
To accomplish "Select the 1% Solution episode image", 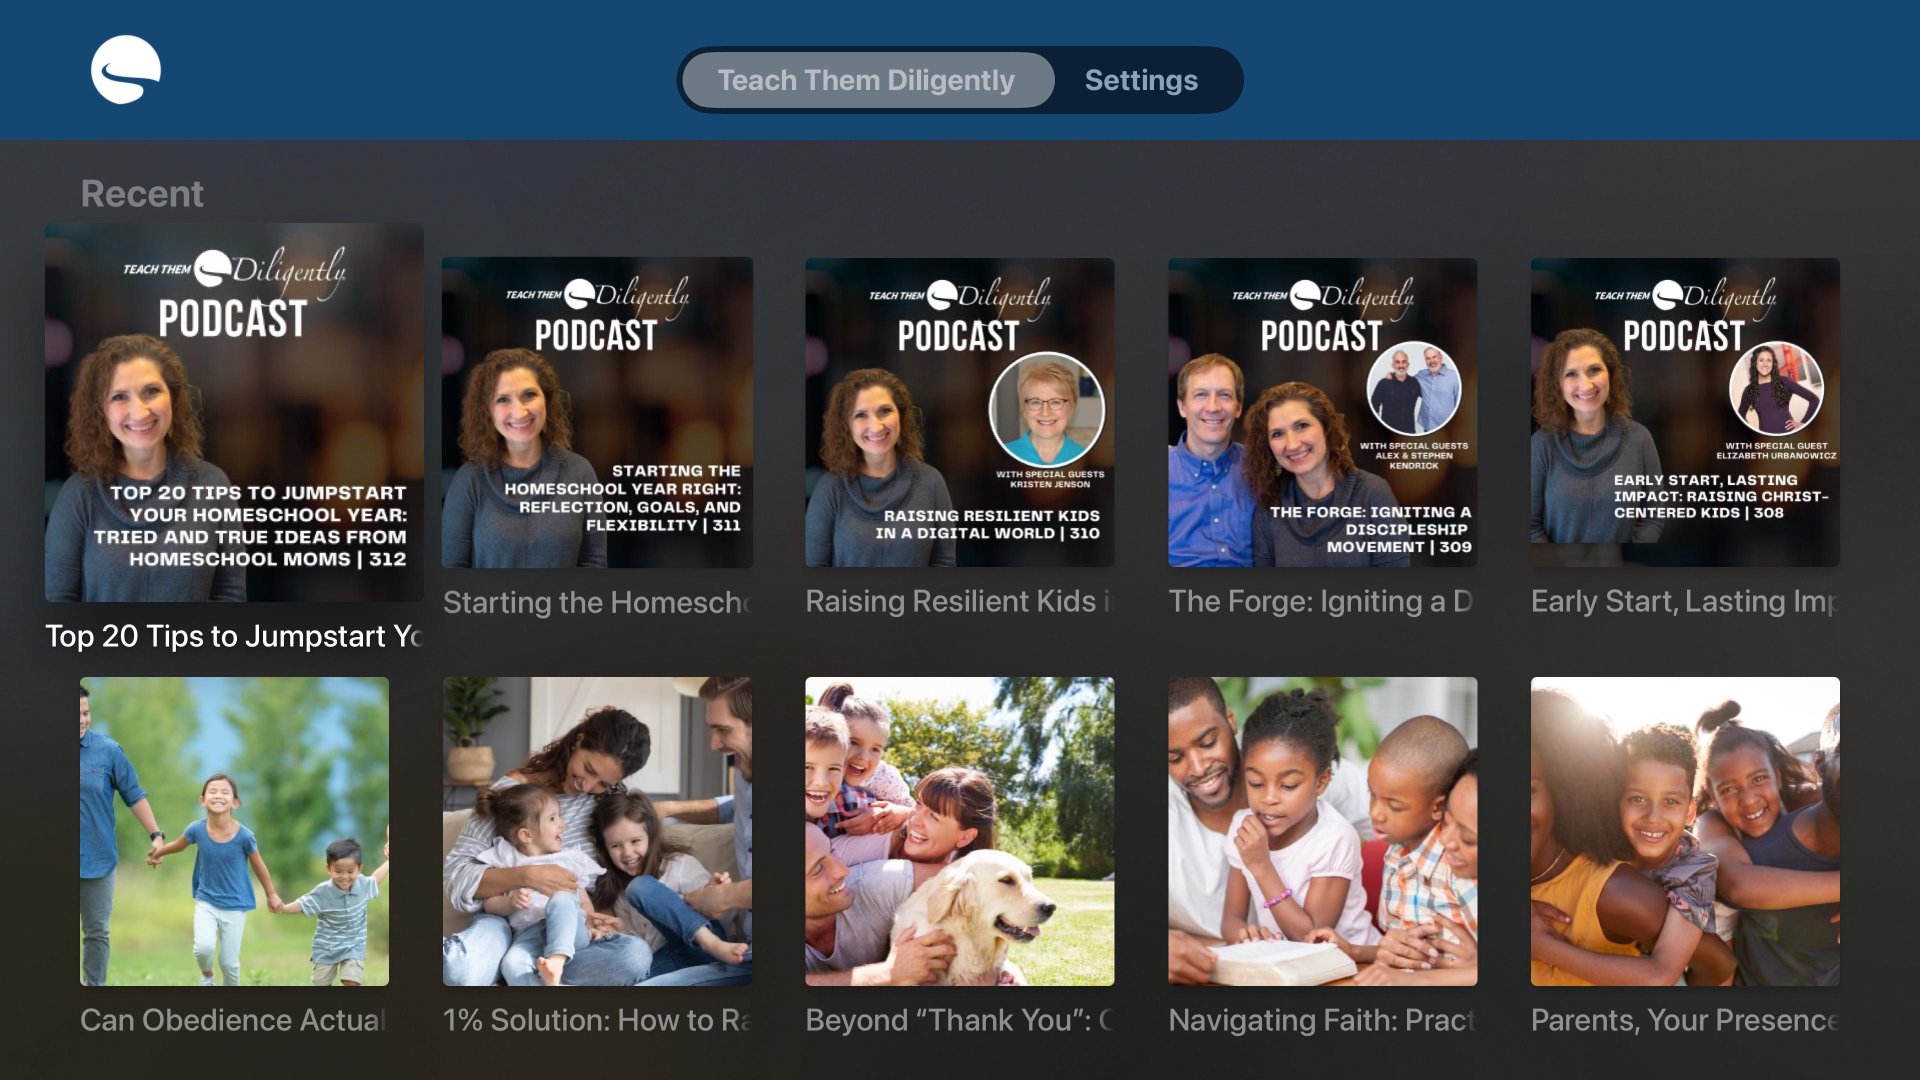I will coord(597,831).
